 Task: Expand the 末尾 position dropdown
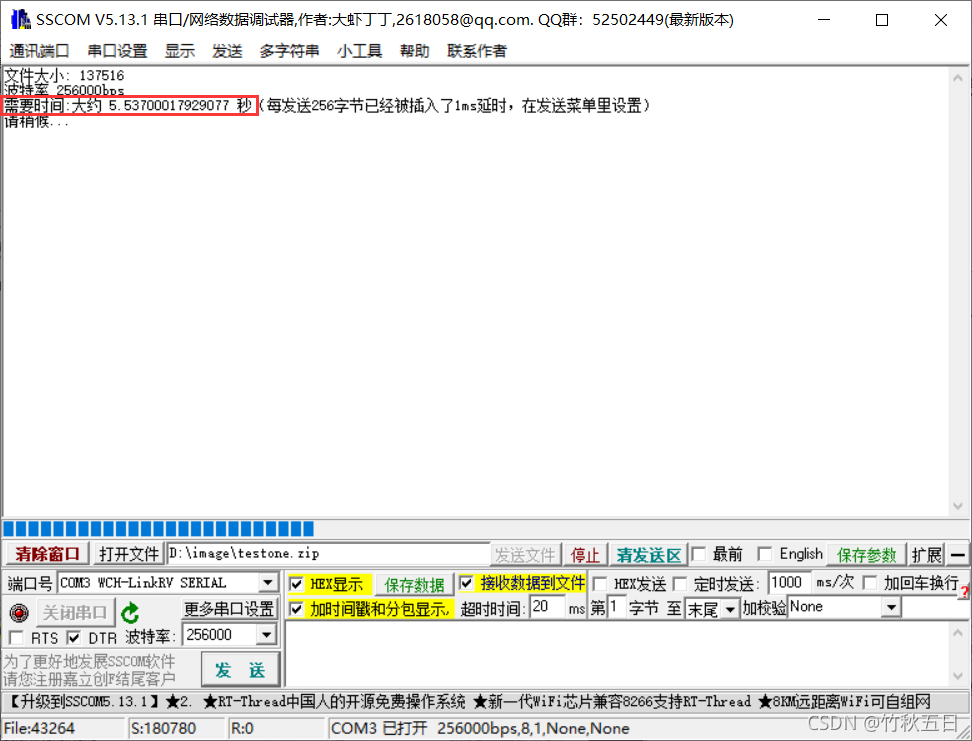point(729,607)
